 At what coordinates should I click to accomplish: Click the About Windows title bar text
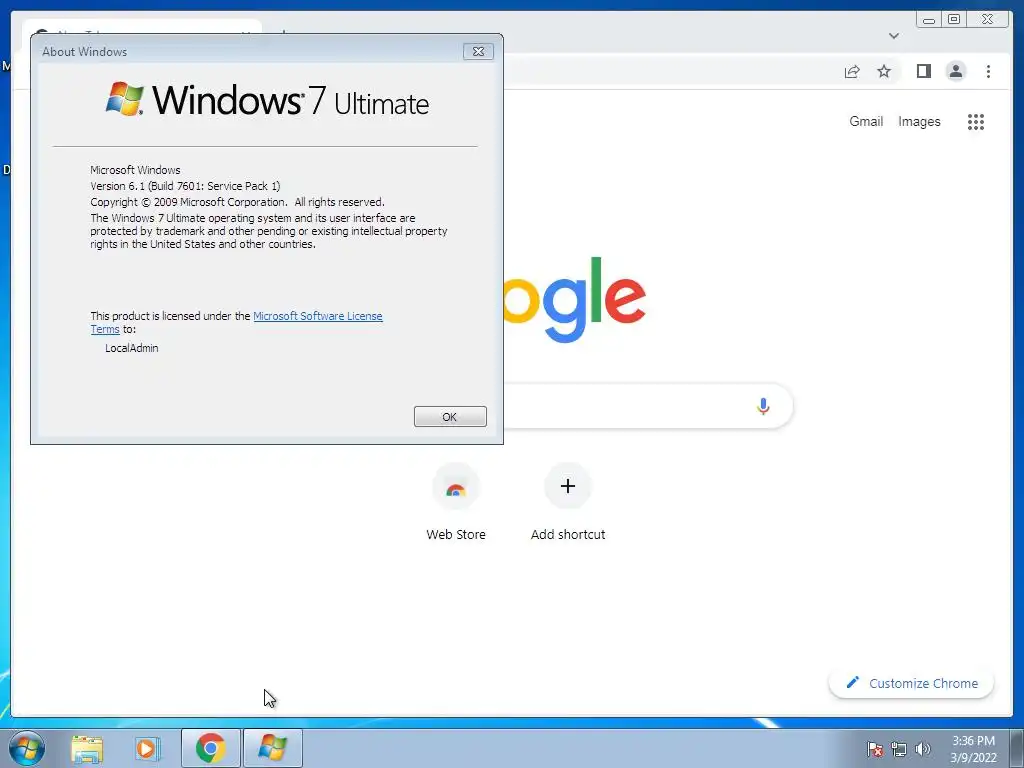(85, 52)
